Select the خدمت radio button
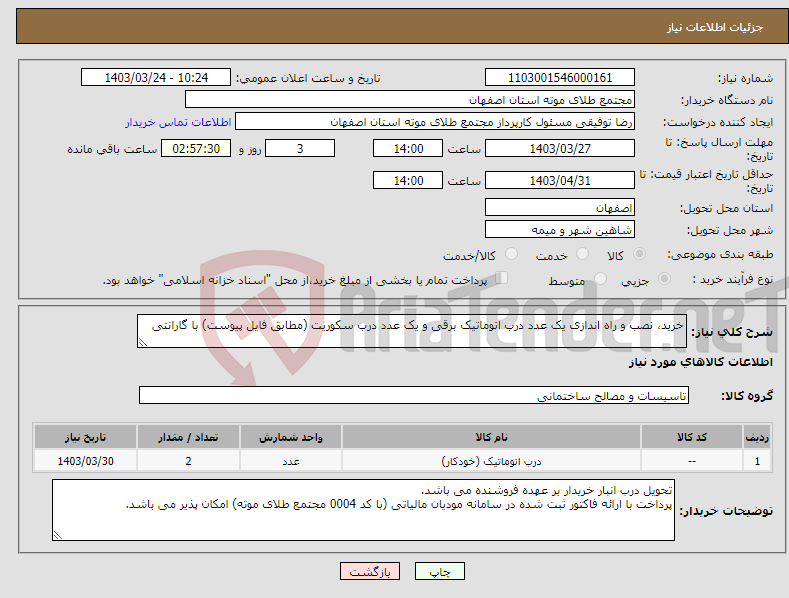The width and height of the screenshot is (789, 598). [582, 254]
